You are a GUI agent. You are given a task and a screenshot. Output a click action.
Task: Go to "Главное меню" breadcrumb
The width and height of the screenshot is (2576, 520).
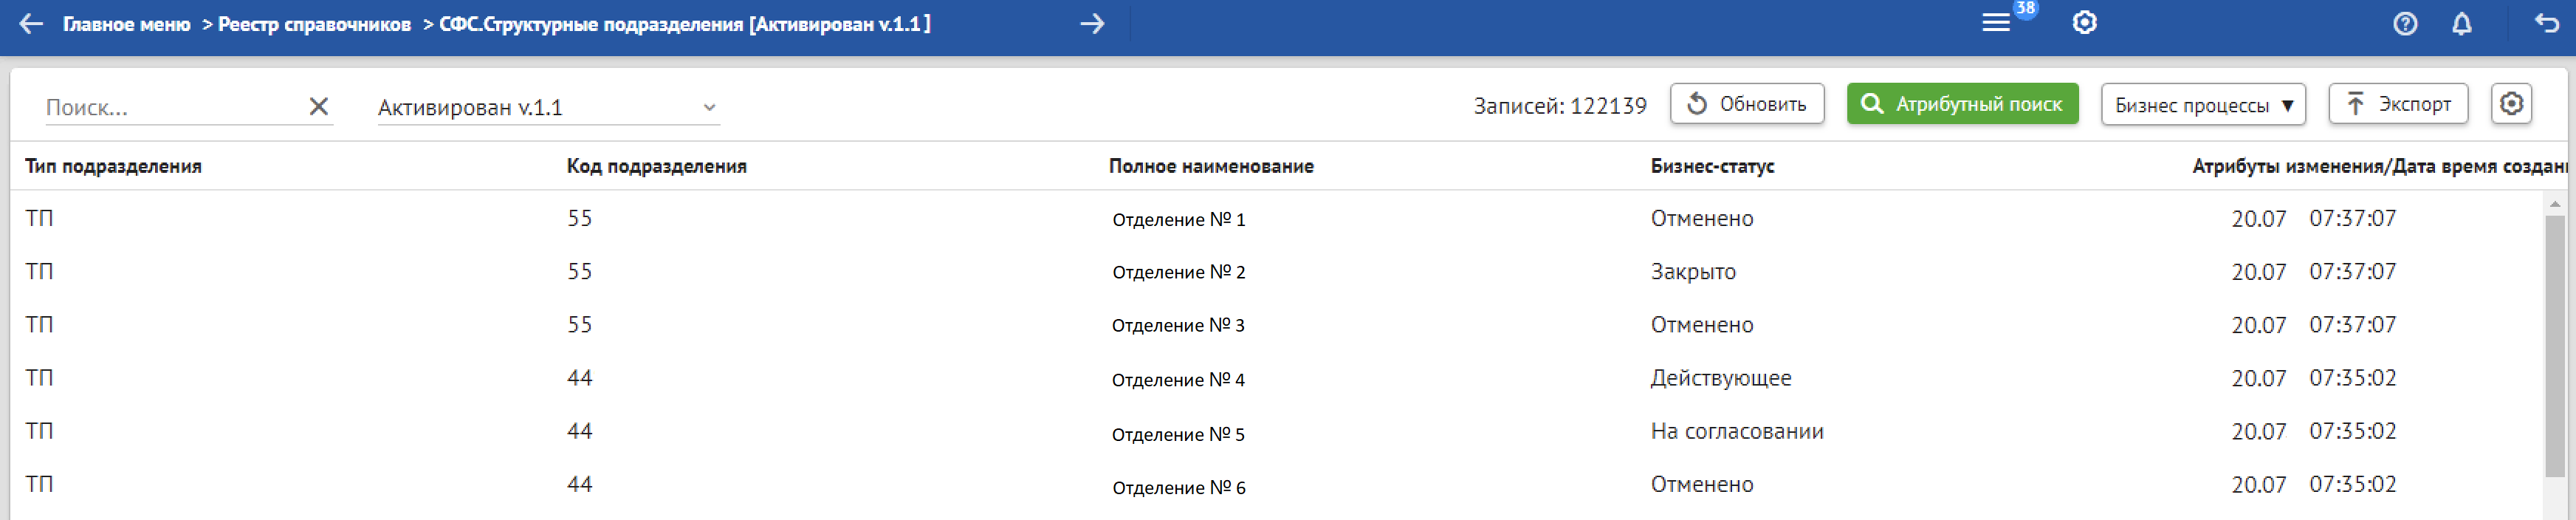[x=126, y=24]
